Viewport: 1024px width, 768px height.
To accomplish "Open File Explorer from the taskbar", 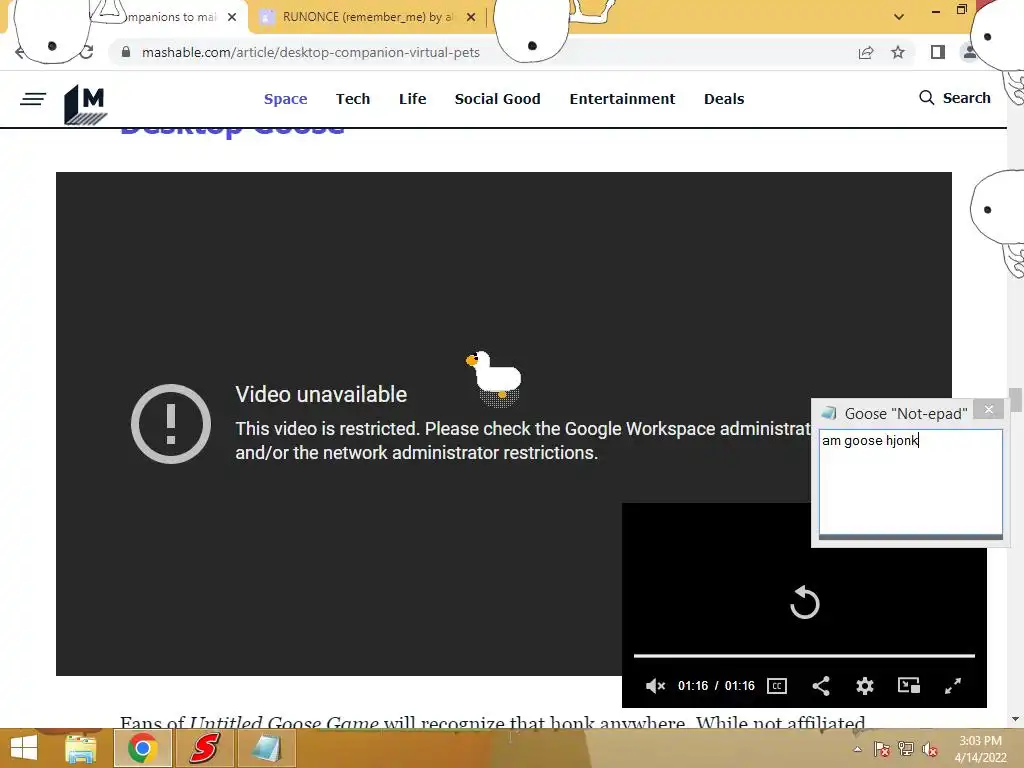I will point(81,748).
